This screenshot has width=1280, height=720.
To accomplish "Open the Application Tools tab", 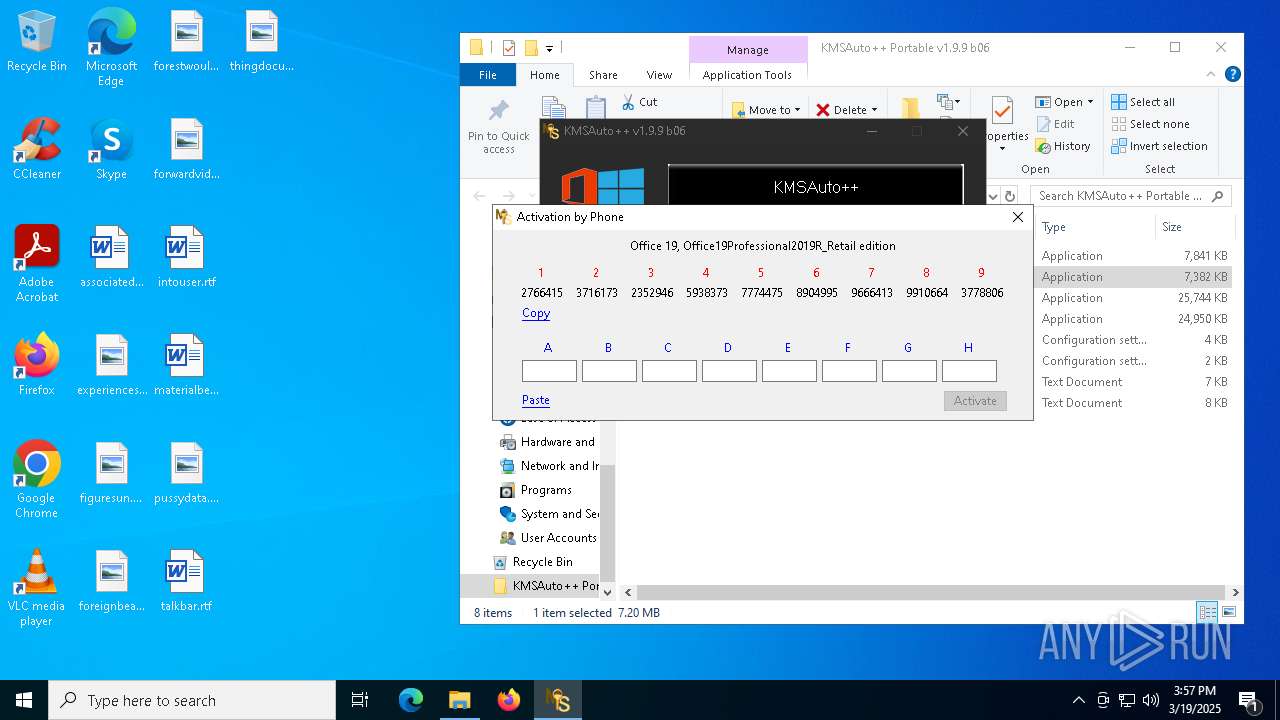I will [747, 75].
